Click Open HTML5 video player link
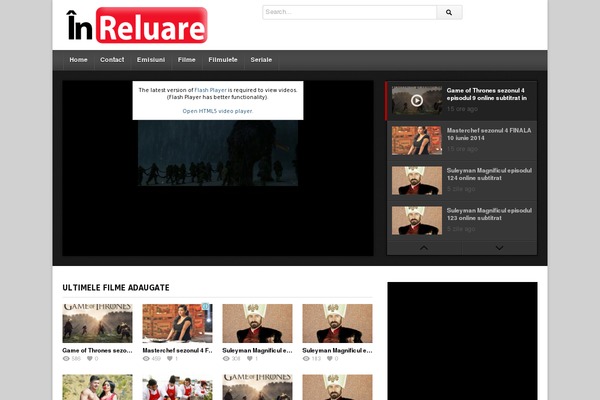The image size is (600, 400). (x=218, y=111)
